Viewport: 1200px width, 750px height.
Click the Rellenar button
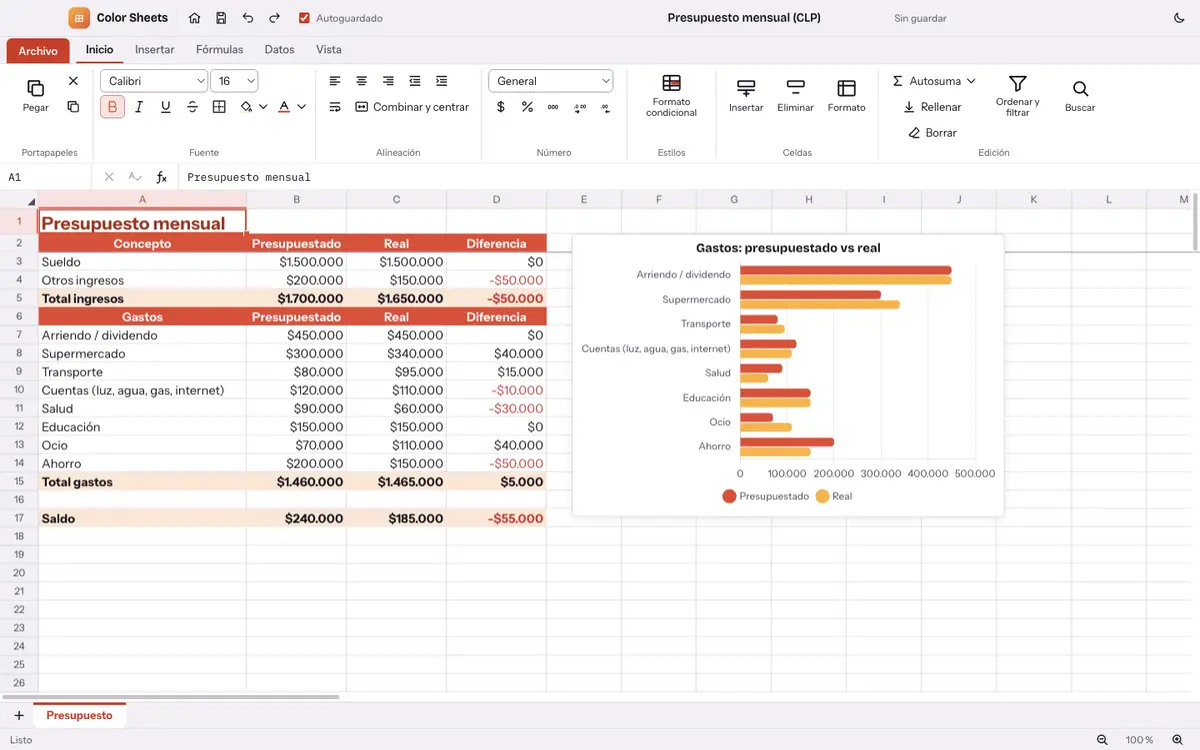pyautogui.click(x=932, y=107)
